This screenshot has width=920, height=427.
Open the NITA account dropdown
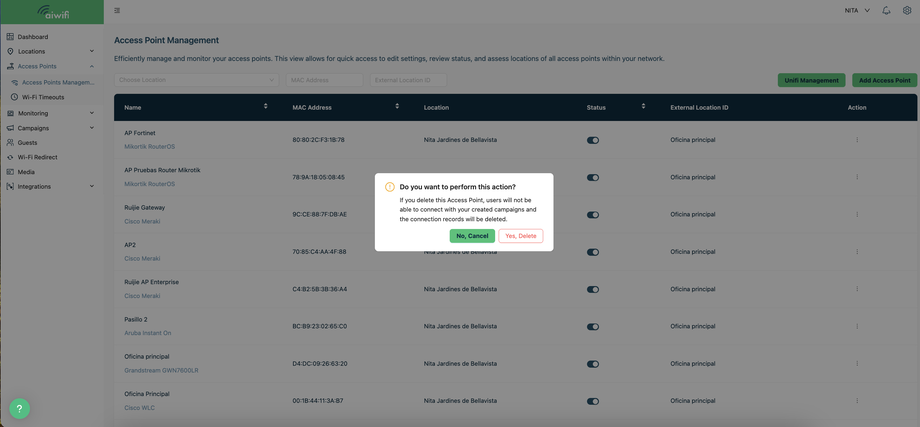click(857, 11)
